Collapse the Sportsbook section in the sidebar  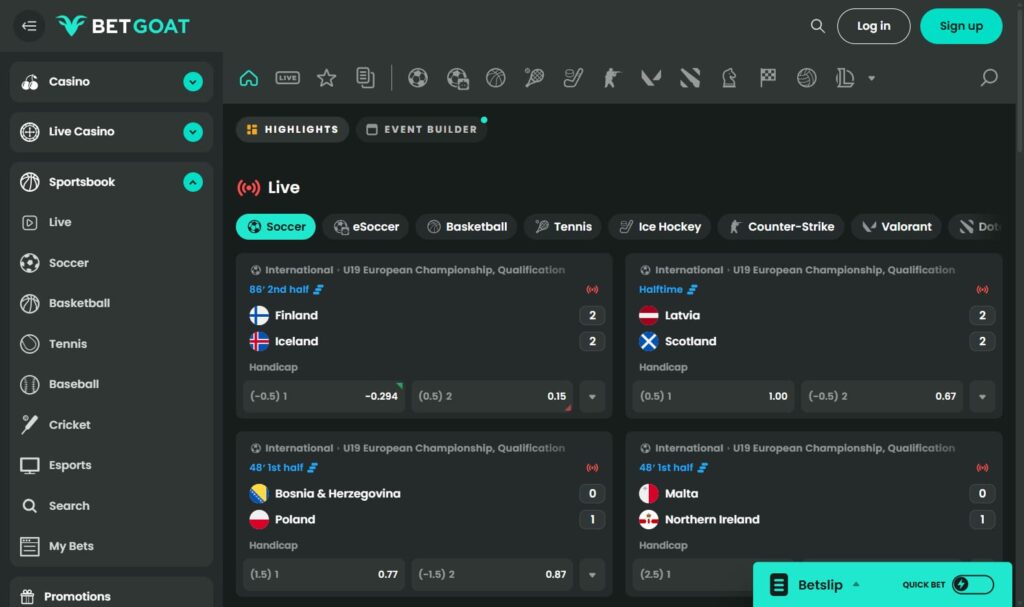(193, 182)
